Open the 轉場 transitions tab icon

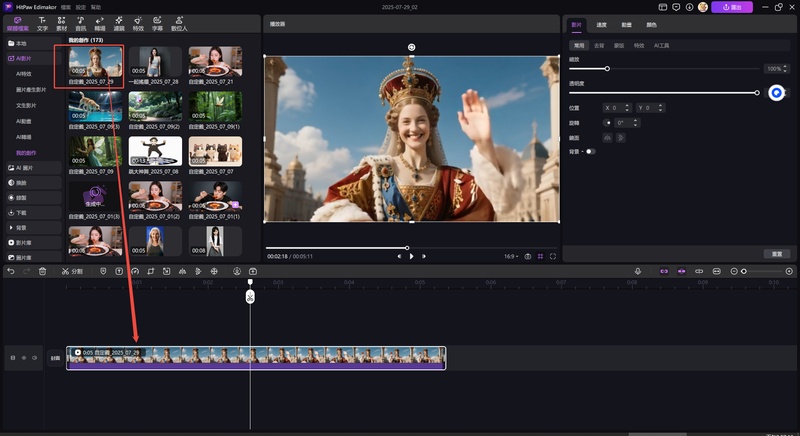click(x=99, y=23)
